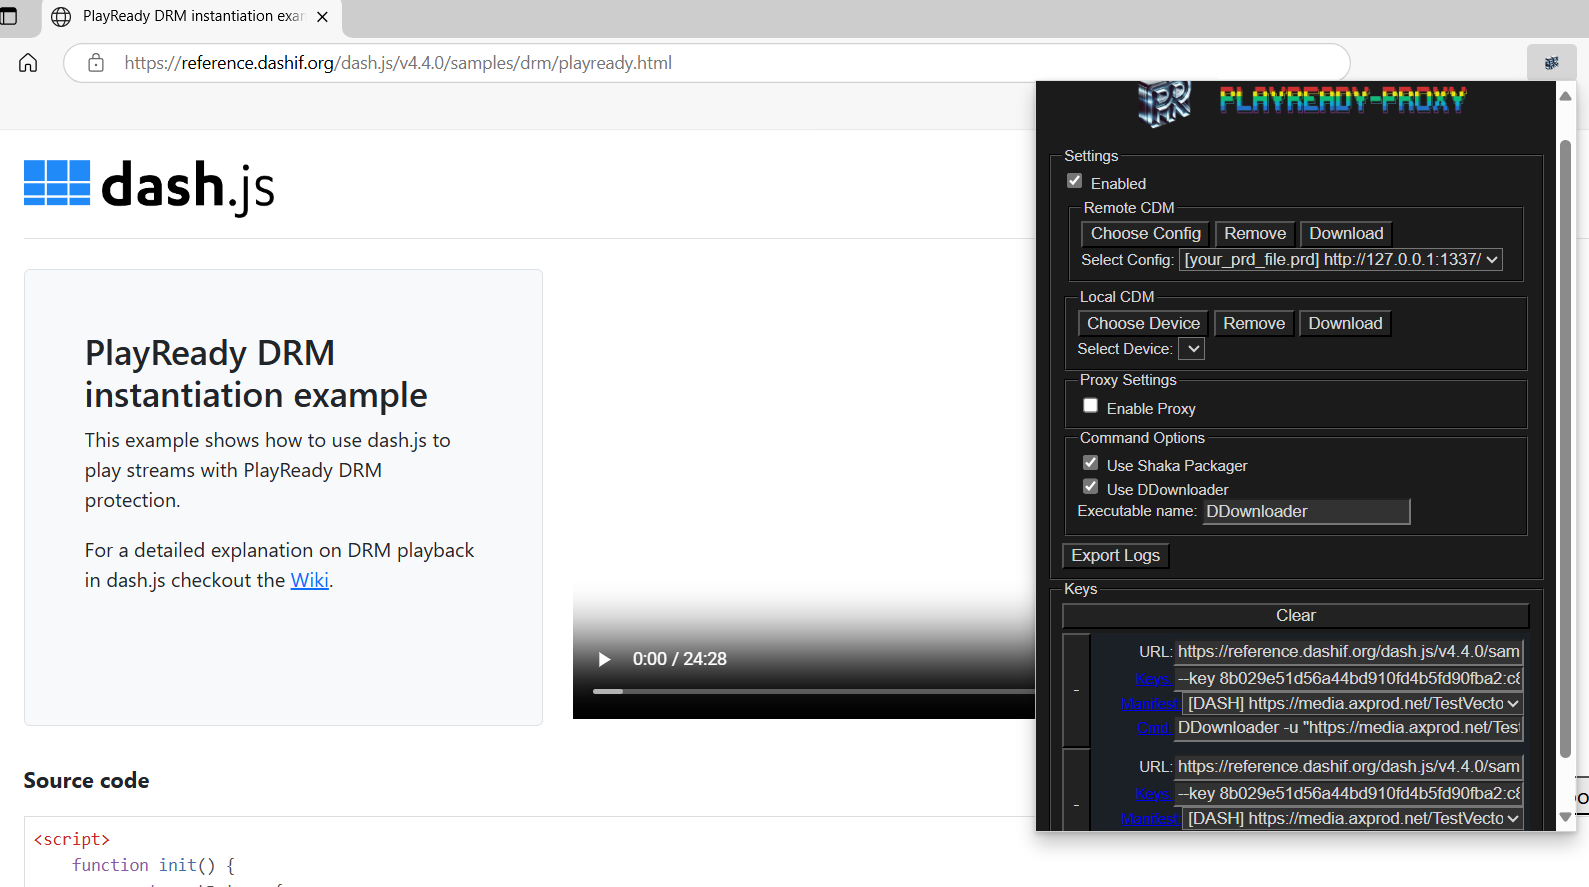Tick the Enable Proxy checkbox
1589x887 pixels.
1091,406
